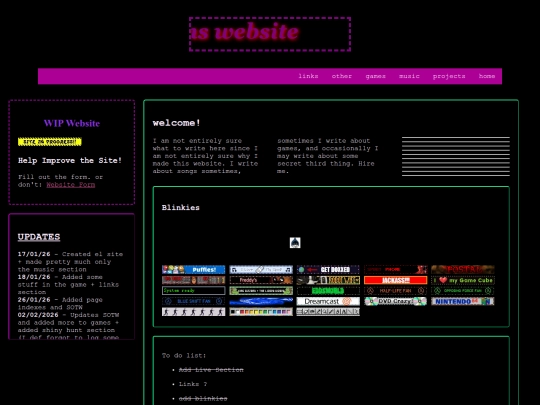540x405 pixels.
Task: Click the crossed-out Add Live Section item
Action: tap(211, 370)
